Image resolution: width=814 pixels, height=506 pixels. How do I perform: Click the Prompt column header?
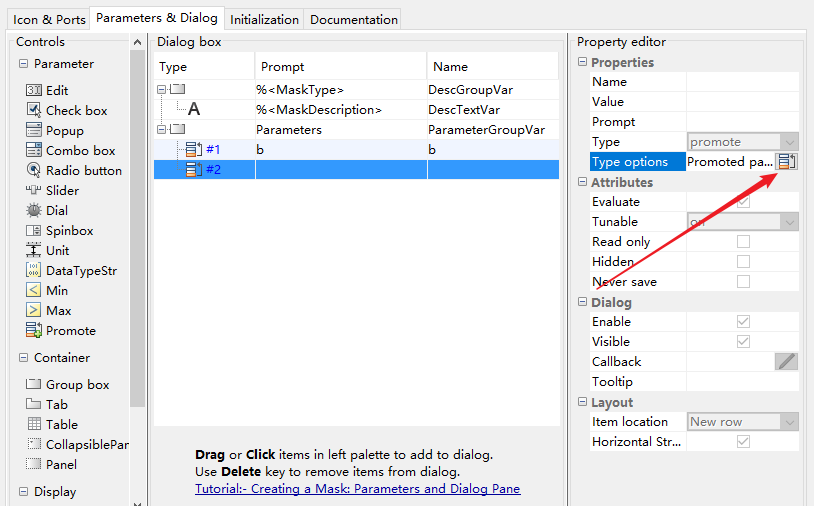[x=341, y=66]
